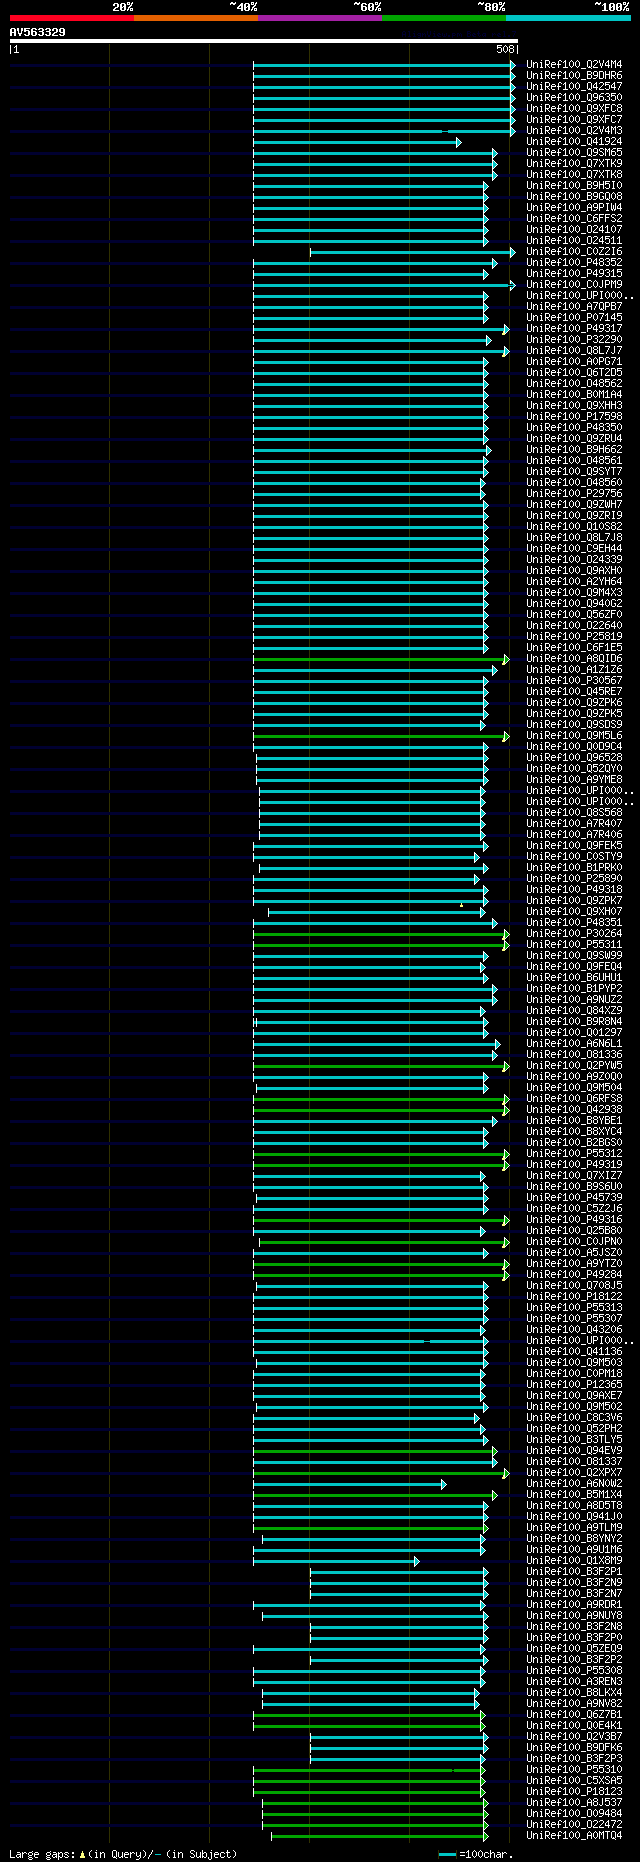This screenshot has height=1862, width=640.
Task: Click the arrowhead ending the UniRef100_P49317 bar
Action: [506, 329]
